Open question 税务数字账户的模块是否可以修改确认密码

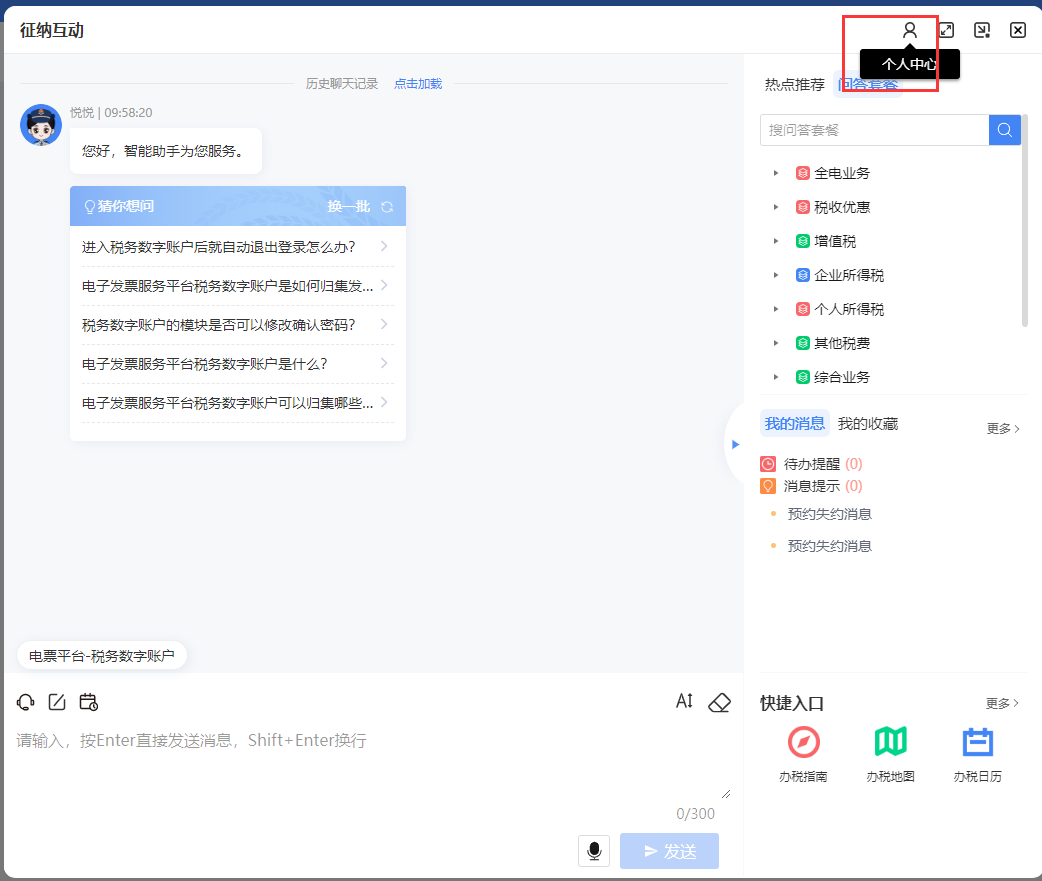[237, 325]
